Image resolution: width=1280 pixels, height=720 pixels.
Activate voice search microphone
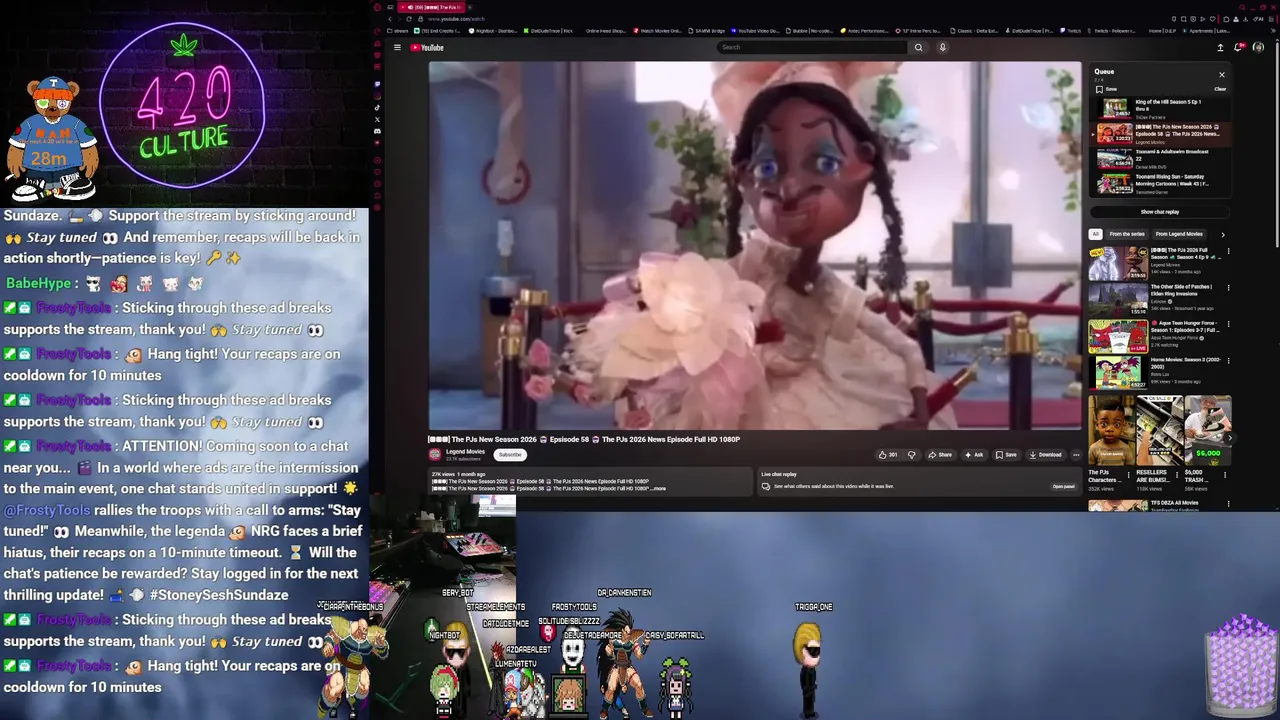click(x=942, y=47)
